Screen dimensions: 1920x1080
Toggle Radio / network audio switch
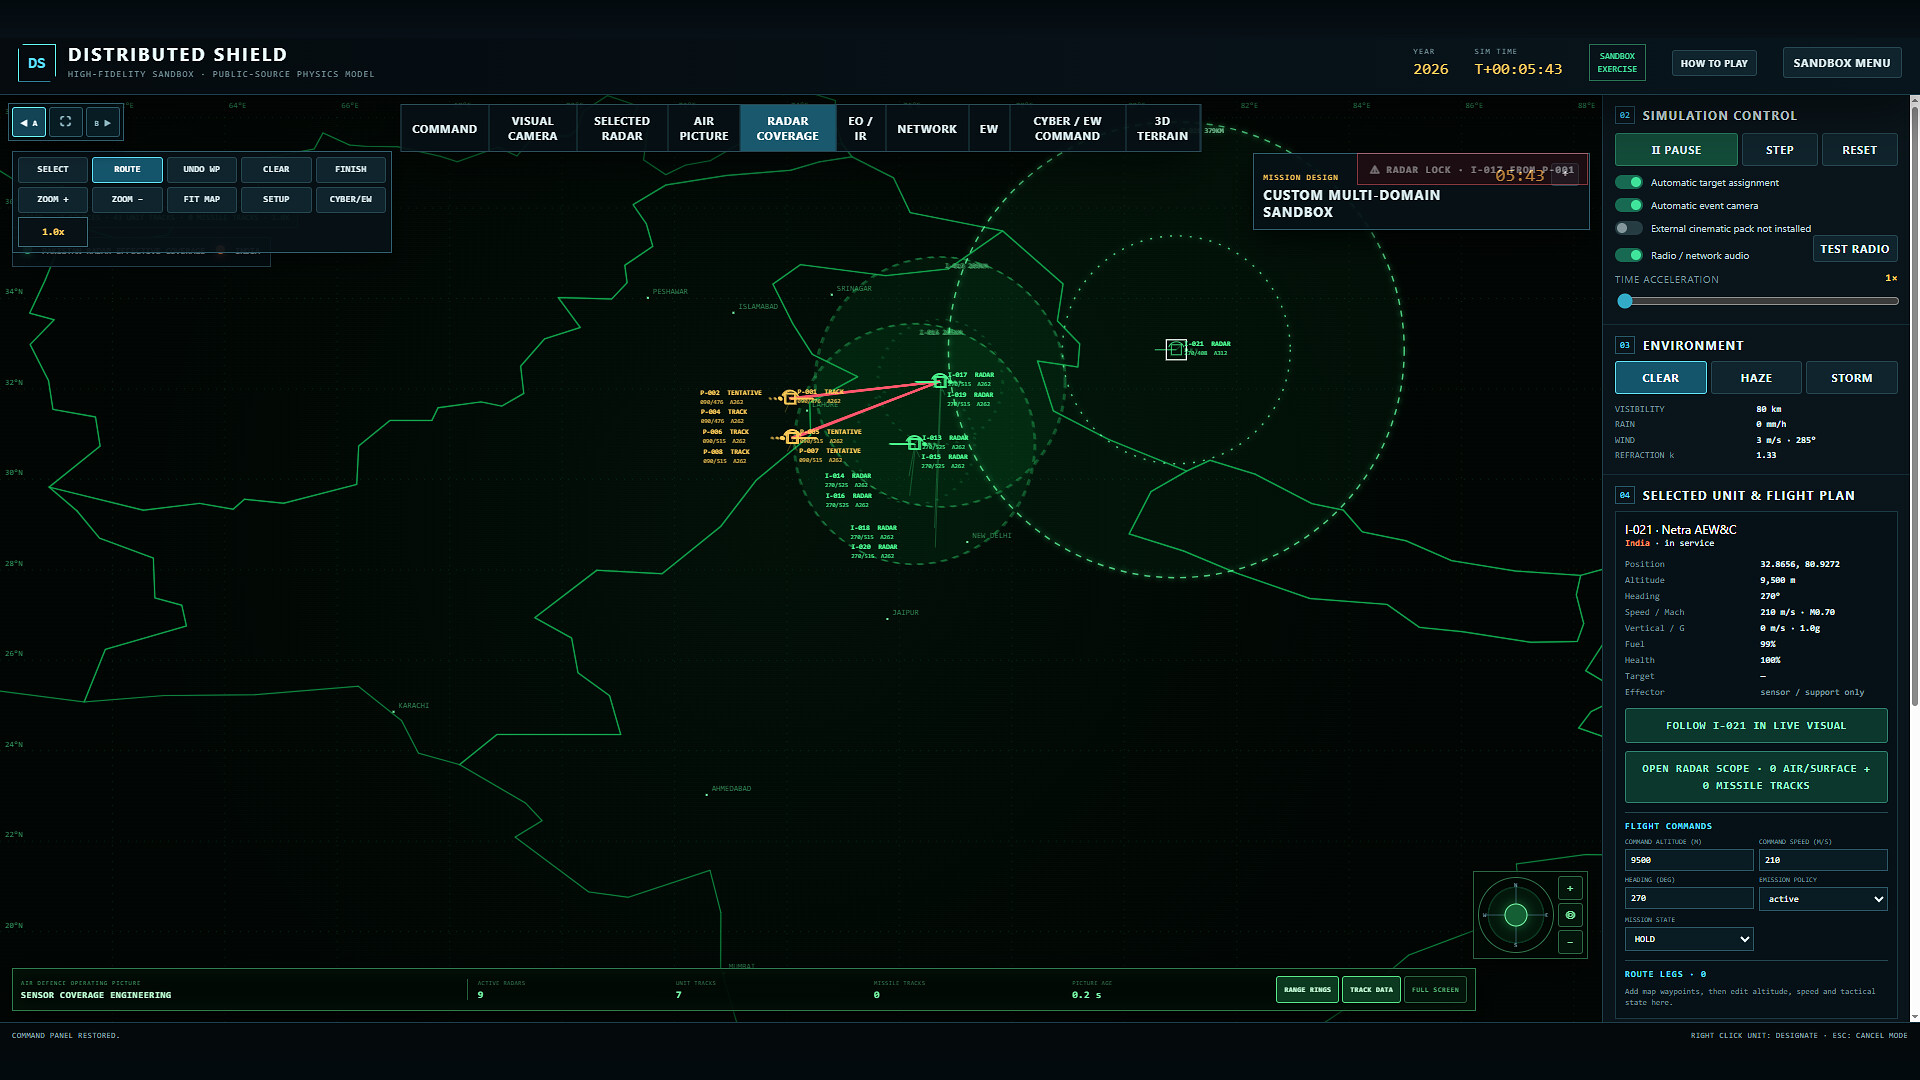point(1629,255)
